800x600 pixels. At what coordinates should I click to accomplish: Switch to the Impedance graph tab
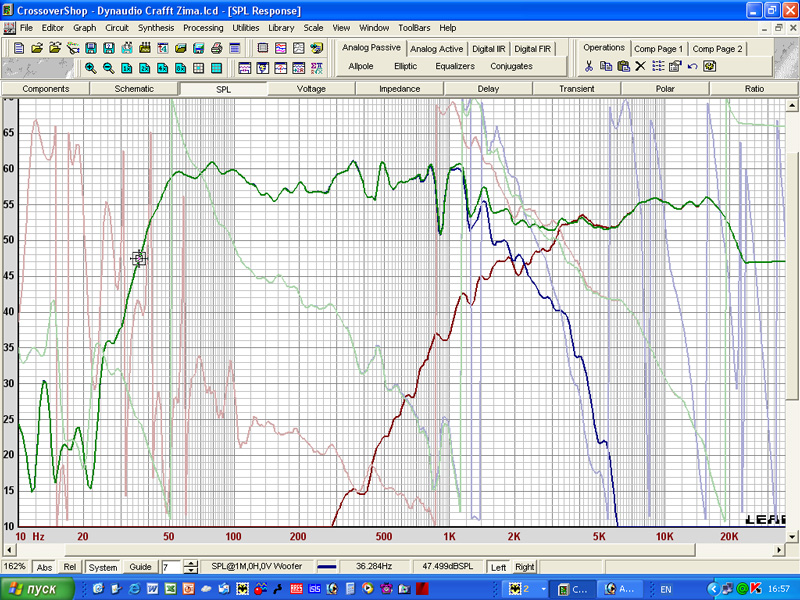399,89
